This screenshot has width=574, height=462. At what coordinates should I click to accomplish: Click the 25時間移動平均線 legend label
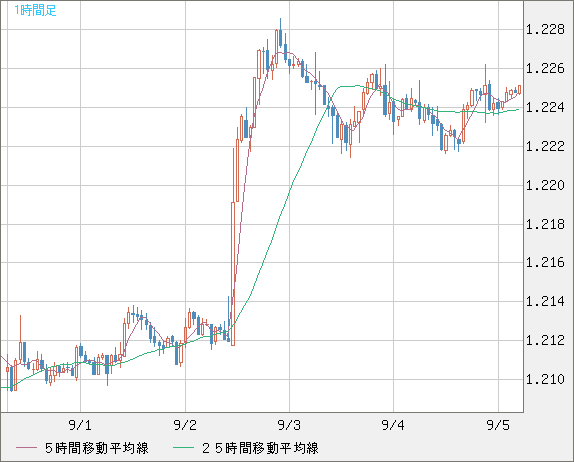click(260, 448)
